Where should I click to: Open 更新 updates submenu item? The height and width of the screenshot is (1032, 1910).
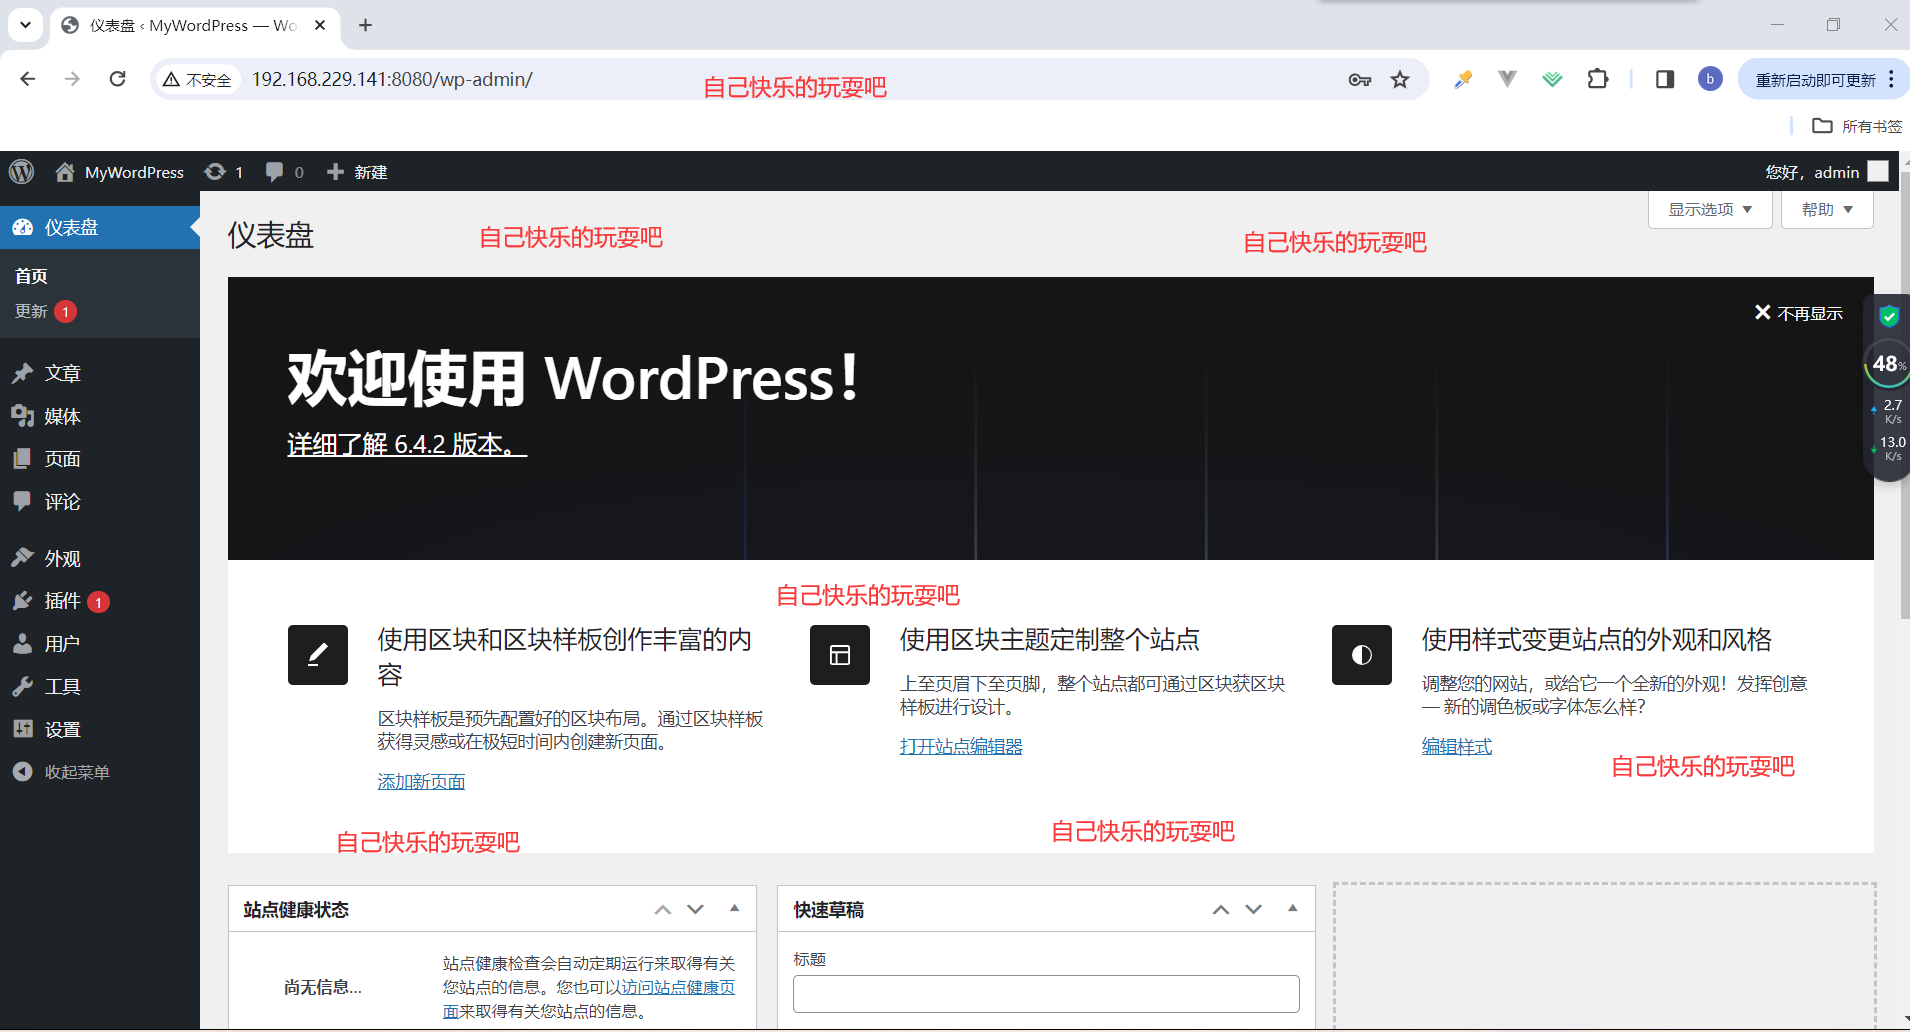45,312
